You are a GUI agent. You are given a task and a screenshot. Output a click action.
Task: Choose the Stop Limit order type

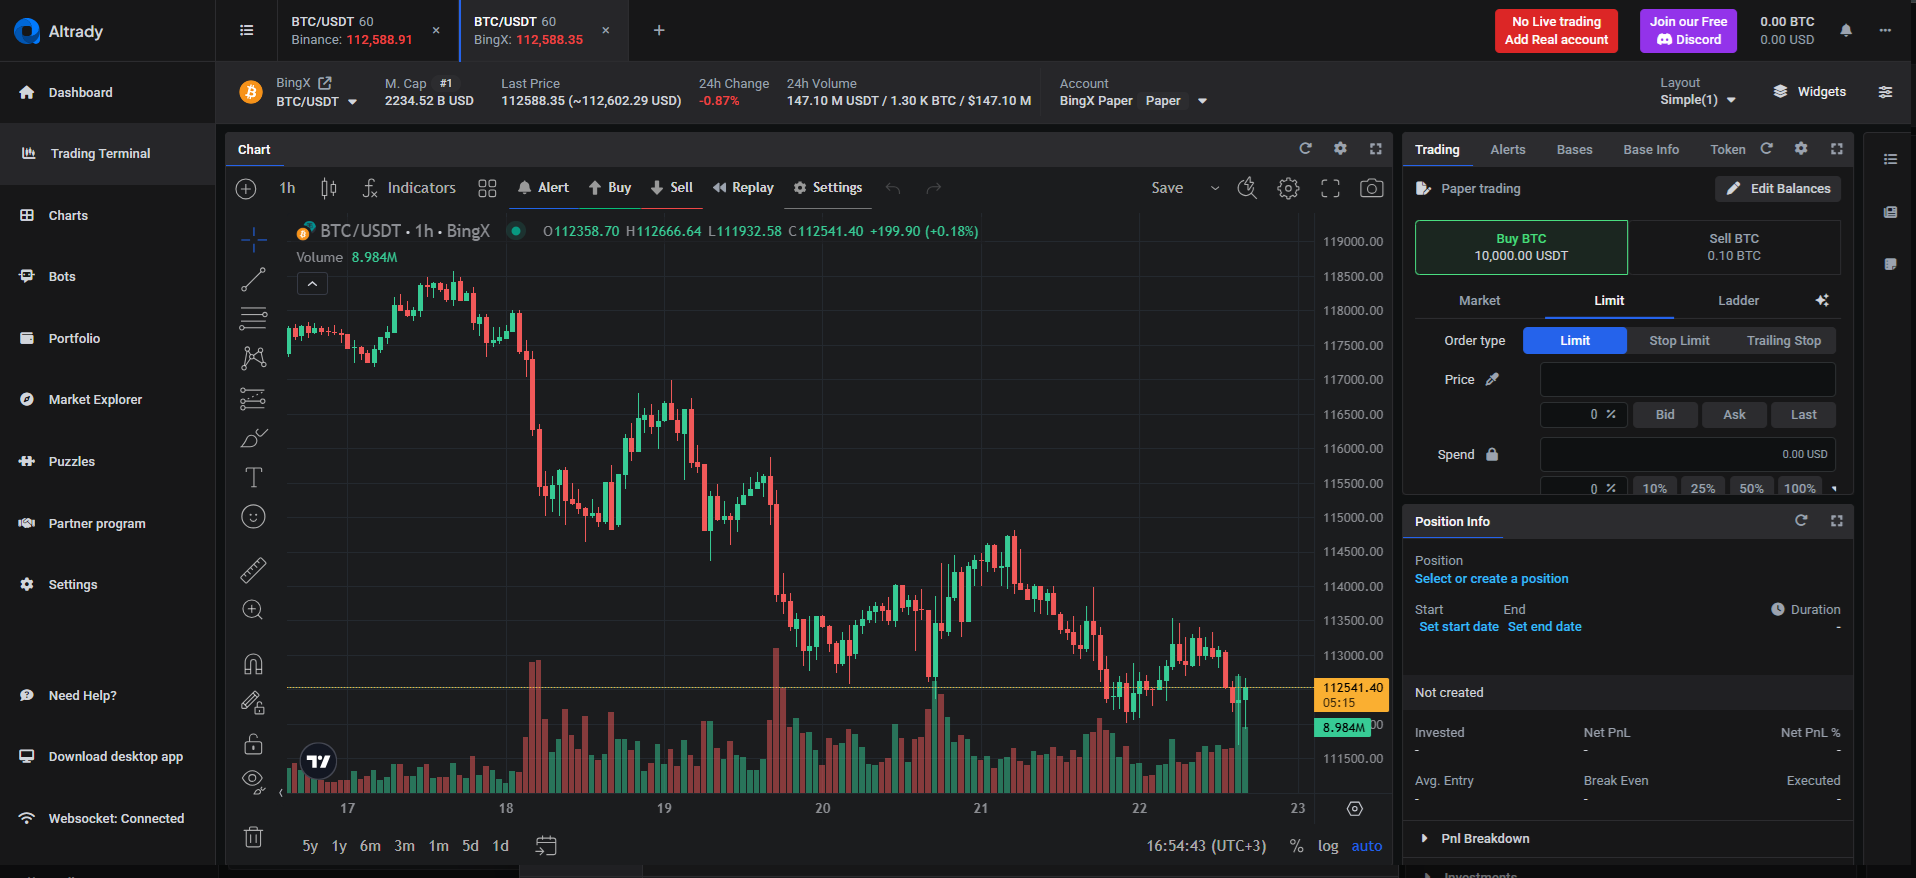tap(1679, 341)
